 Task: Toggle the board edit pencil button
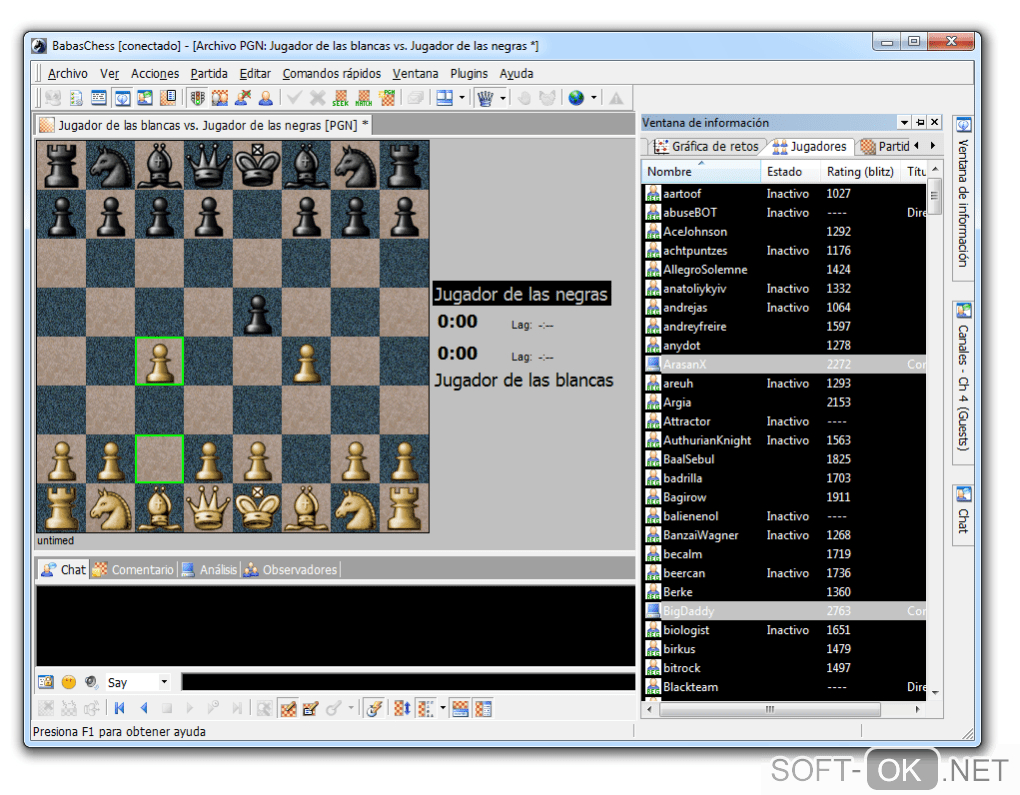pos(288,708)
